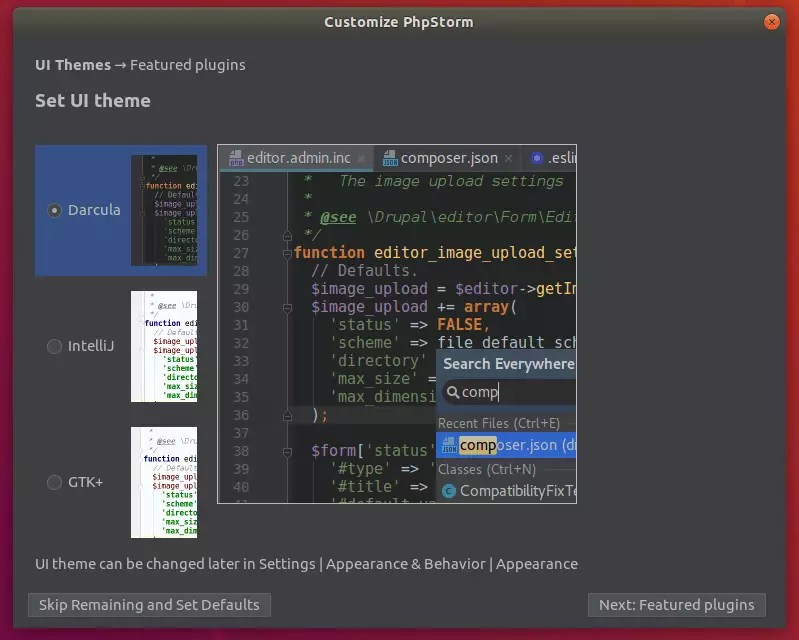The width and height of the screenshot is (799, 640).
Task: Click the Search Everywhere magnifier icon
Action: (453, 392)
